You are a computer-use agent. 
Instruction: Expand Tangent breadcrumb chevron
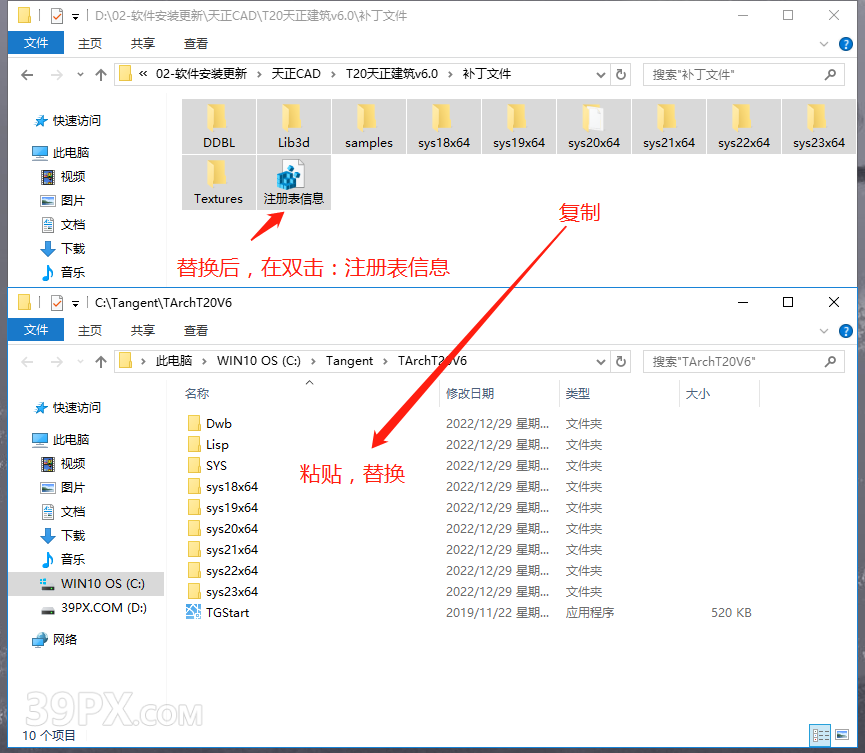385,361
